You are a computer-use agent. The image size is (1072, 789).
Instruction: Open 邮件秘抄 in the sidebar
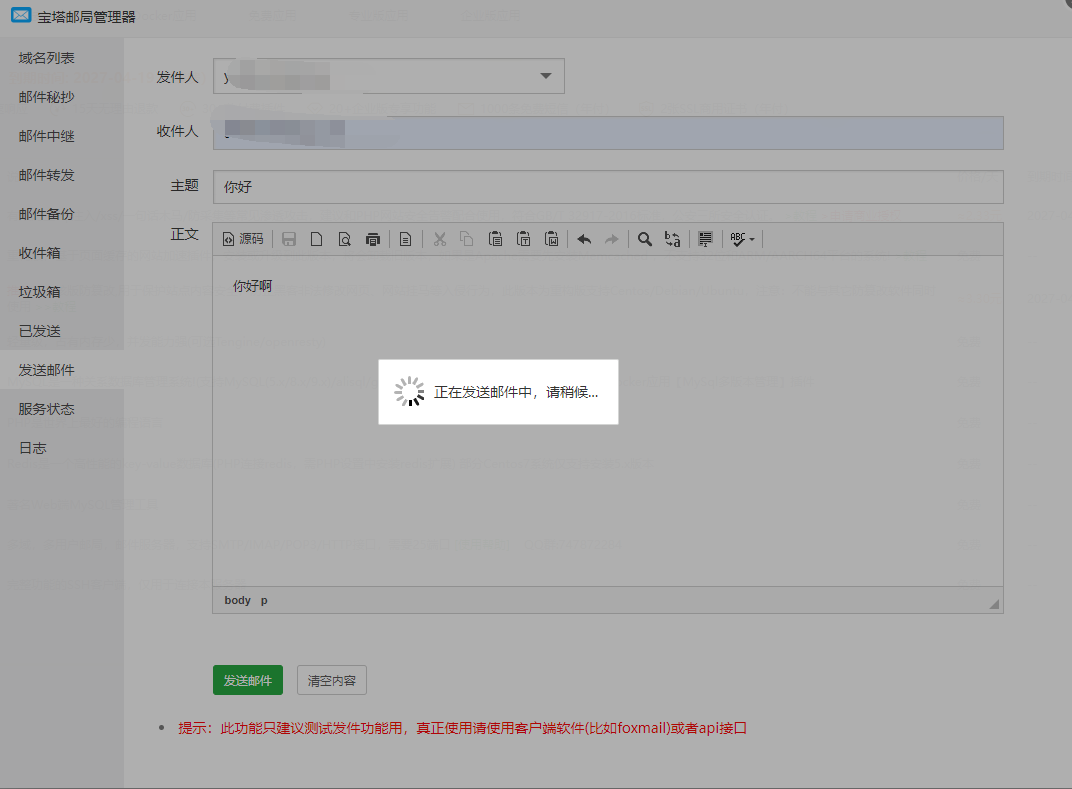click(46, 97)
